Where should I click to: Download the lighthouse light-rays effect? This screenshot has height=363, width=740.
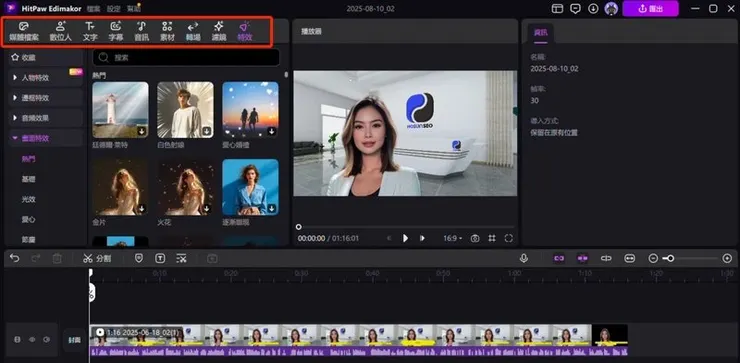(142, 131)
